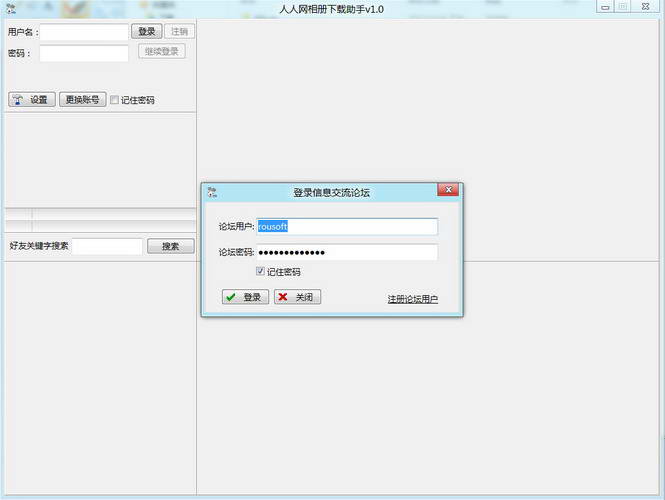Minimize the main application window
Viewport: 665px width, 500px height.
(605, 7)
